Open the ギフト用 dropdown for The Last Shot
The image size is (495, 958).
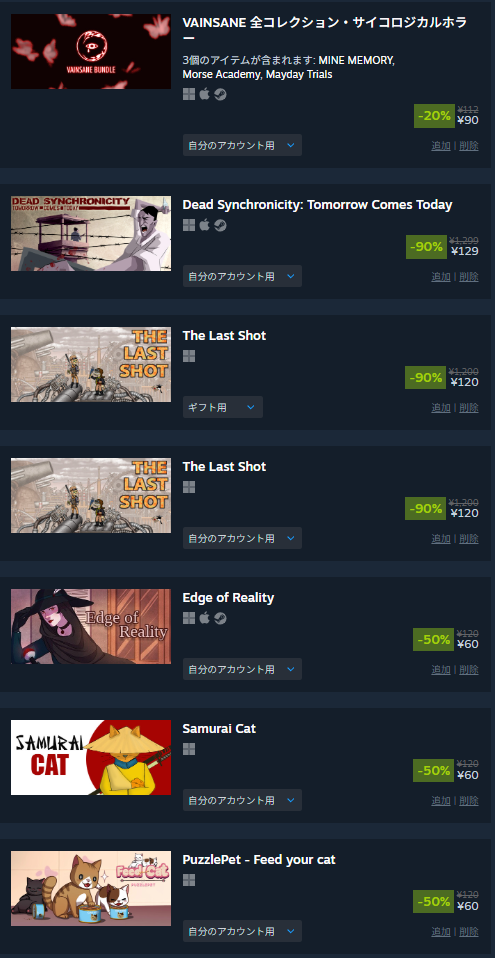222,407
